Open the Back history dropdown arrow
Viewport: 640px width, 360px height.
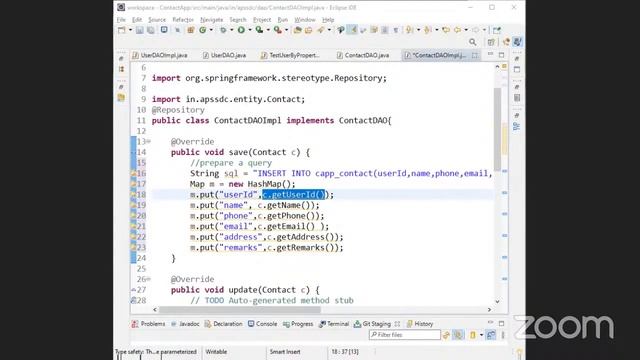(466, 30)
